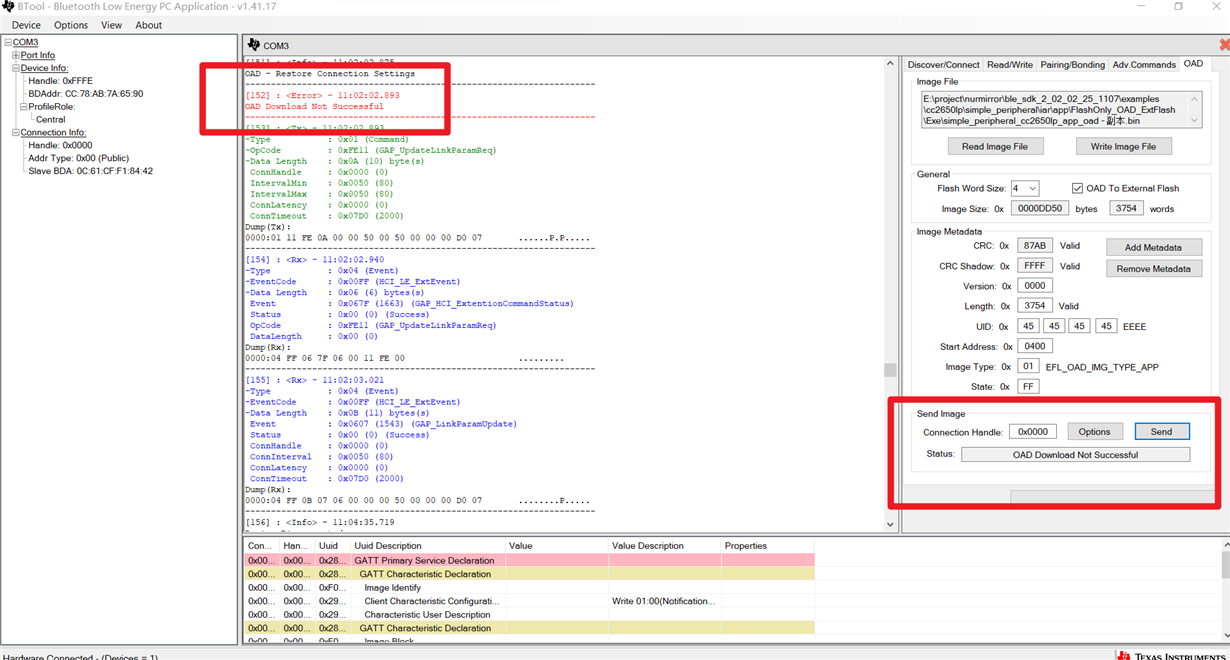This screenshot has height=660, width=1230.
Task: Click the Version value field
Action: [1034, 285]
